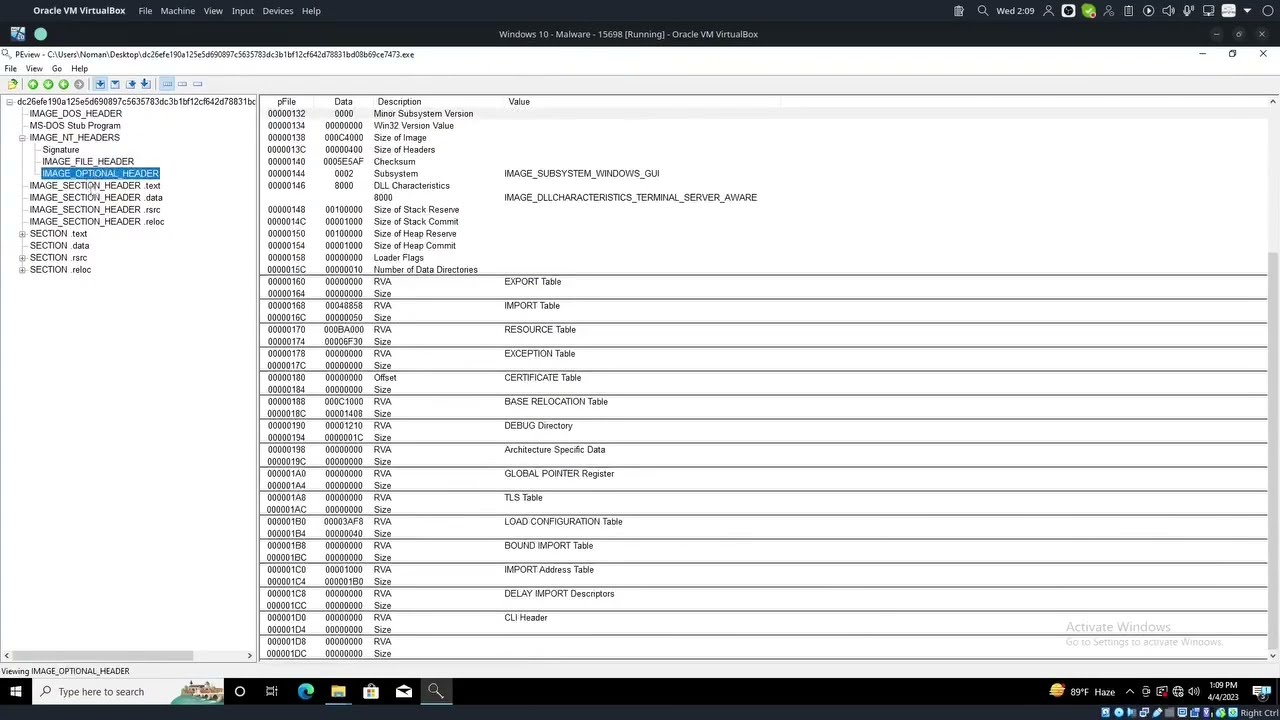The height and width of the screenshot is (720, 1280).
Task: Select the Signature tree entry
Action: click(60, 150)
